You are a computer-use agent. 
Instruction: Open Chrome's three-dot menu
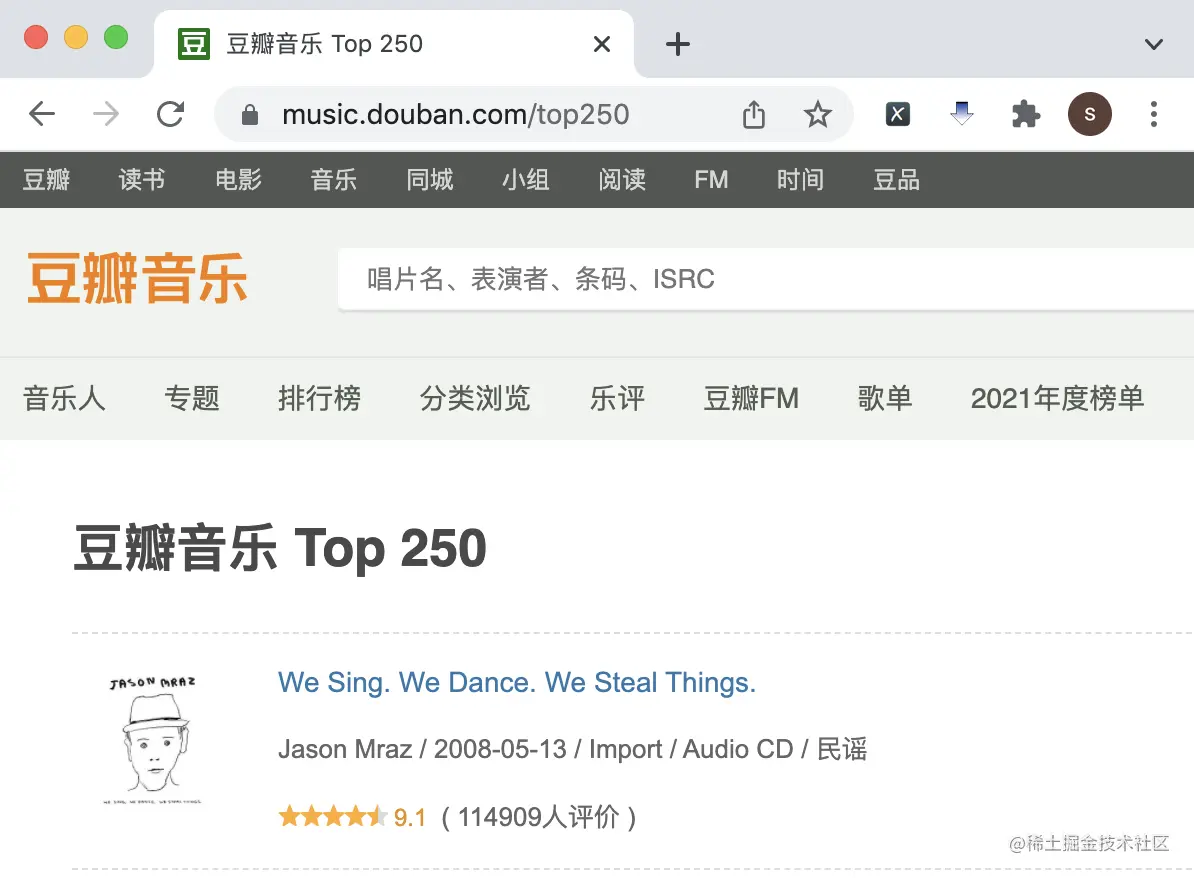[1155, 114]
